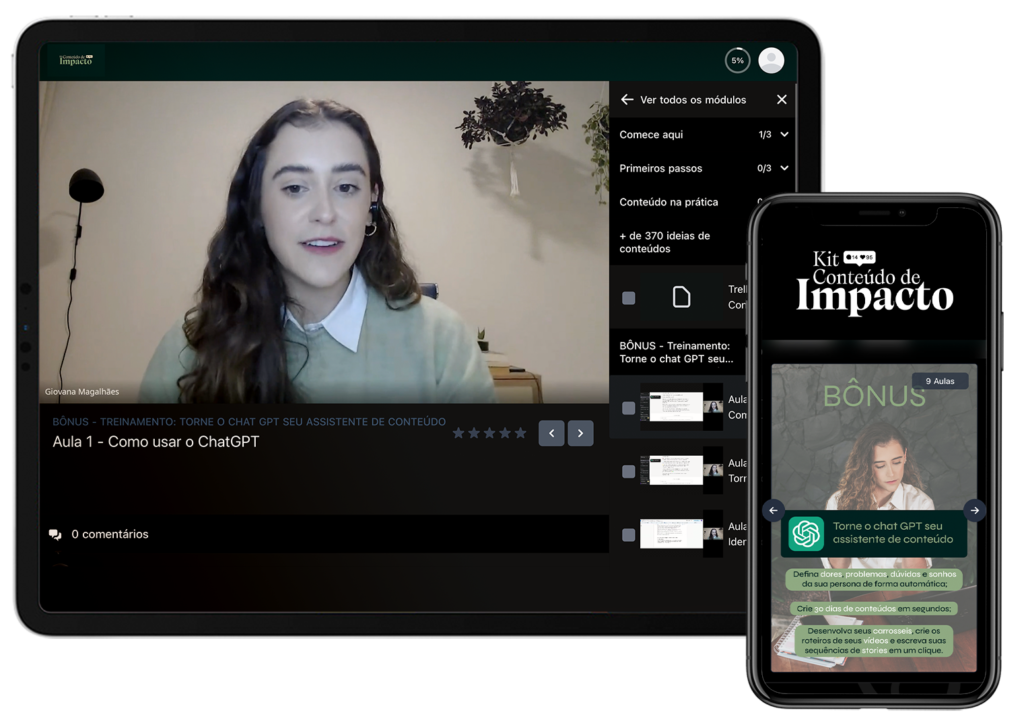Go to the previous lesson arrow button
Screen dimensions: 1024x723
click(551, 433)
